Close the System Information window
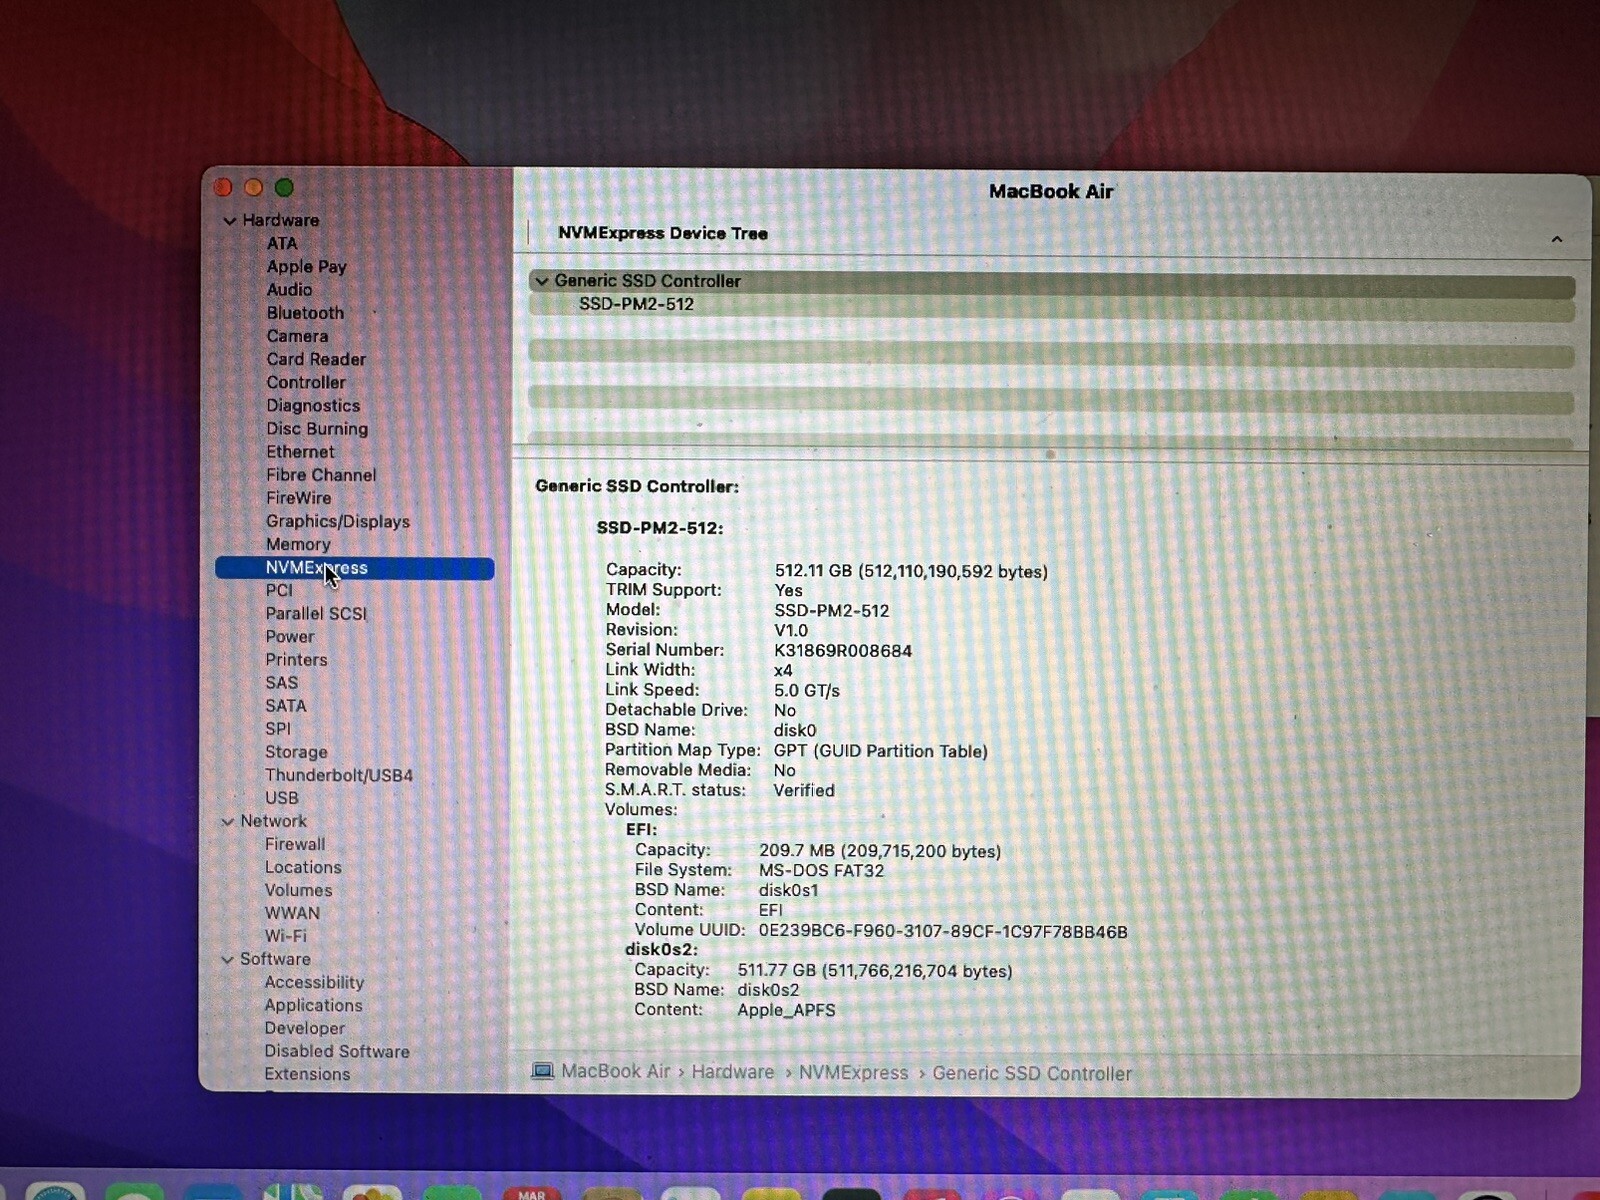The width and height of the screenshot is (1600, 1200). (223, 188)
